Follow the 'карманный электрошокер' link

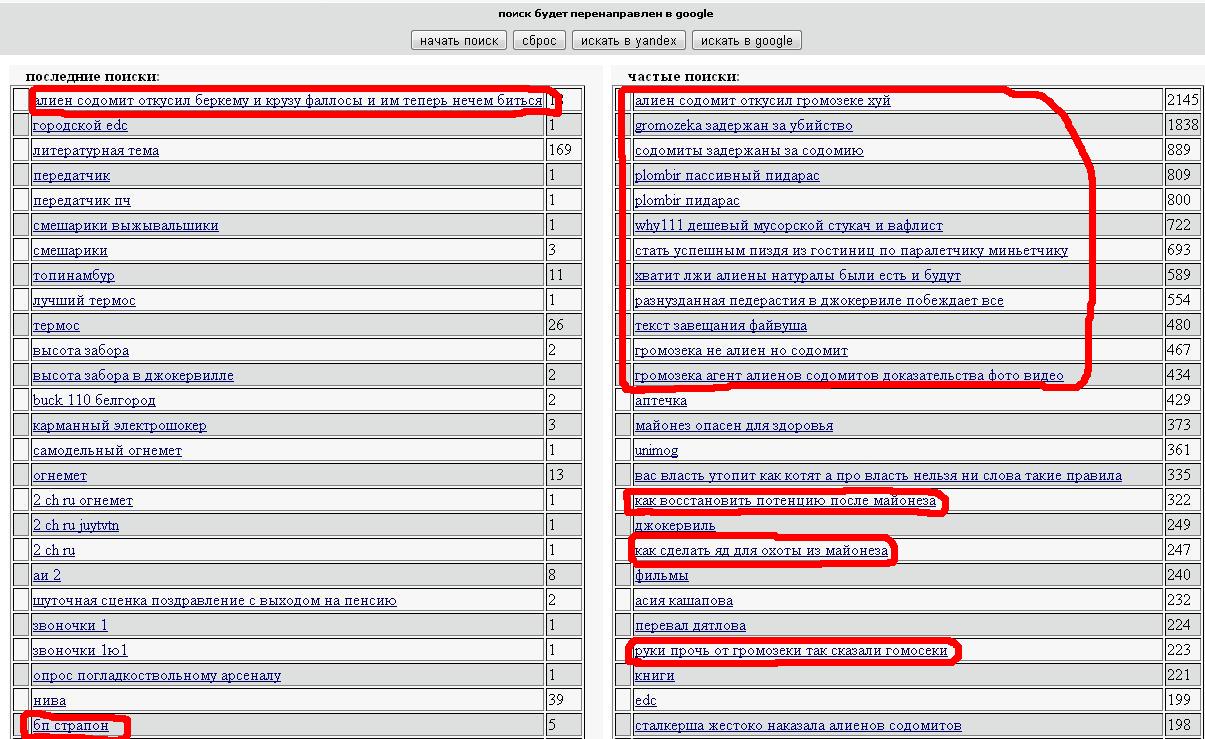click(x=120, y=426)
